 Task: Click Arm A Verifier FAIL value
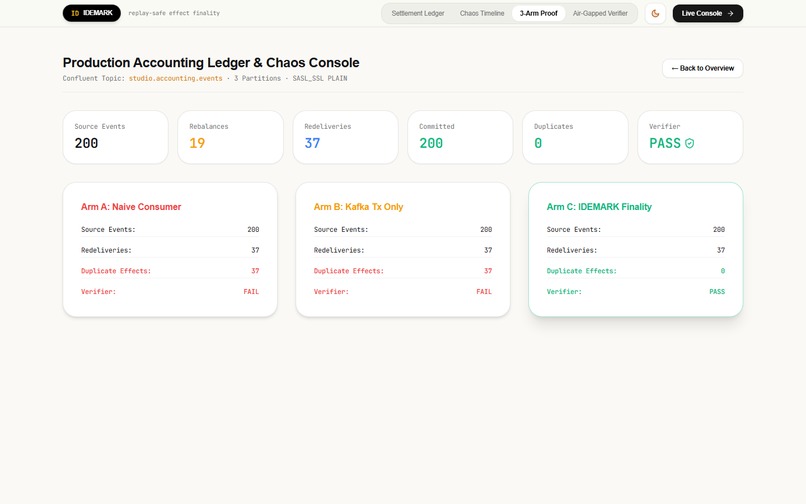(x=251, y=292)
